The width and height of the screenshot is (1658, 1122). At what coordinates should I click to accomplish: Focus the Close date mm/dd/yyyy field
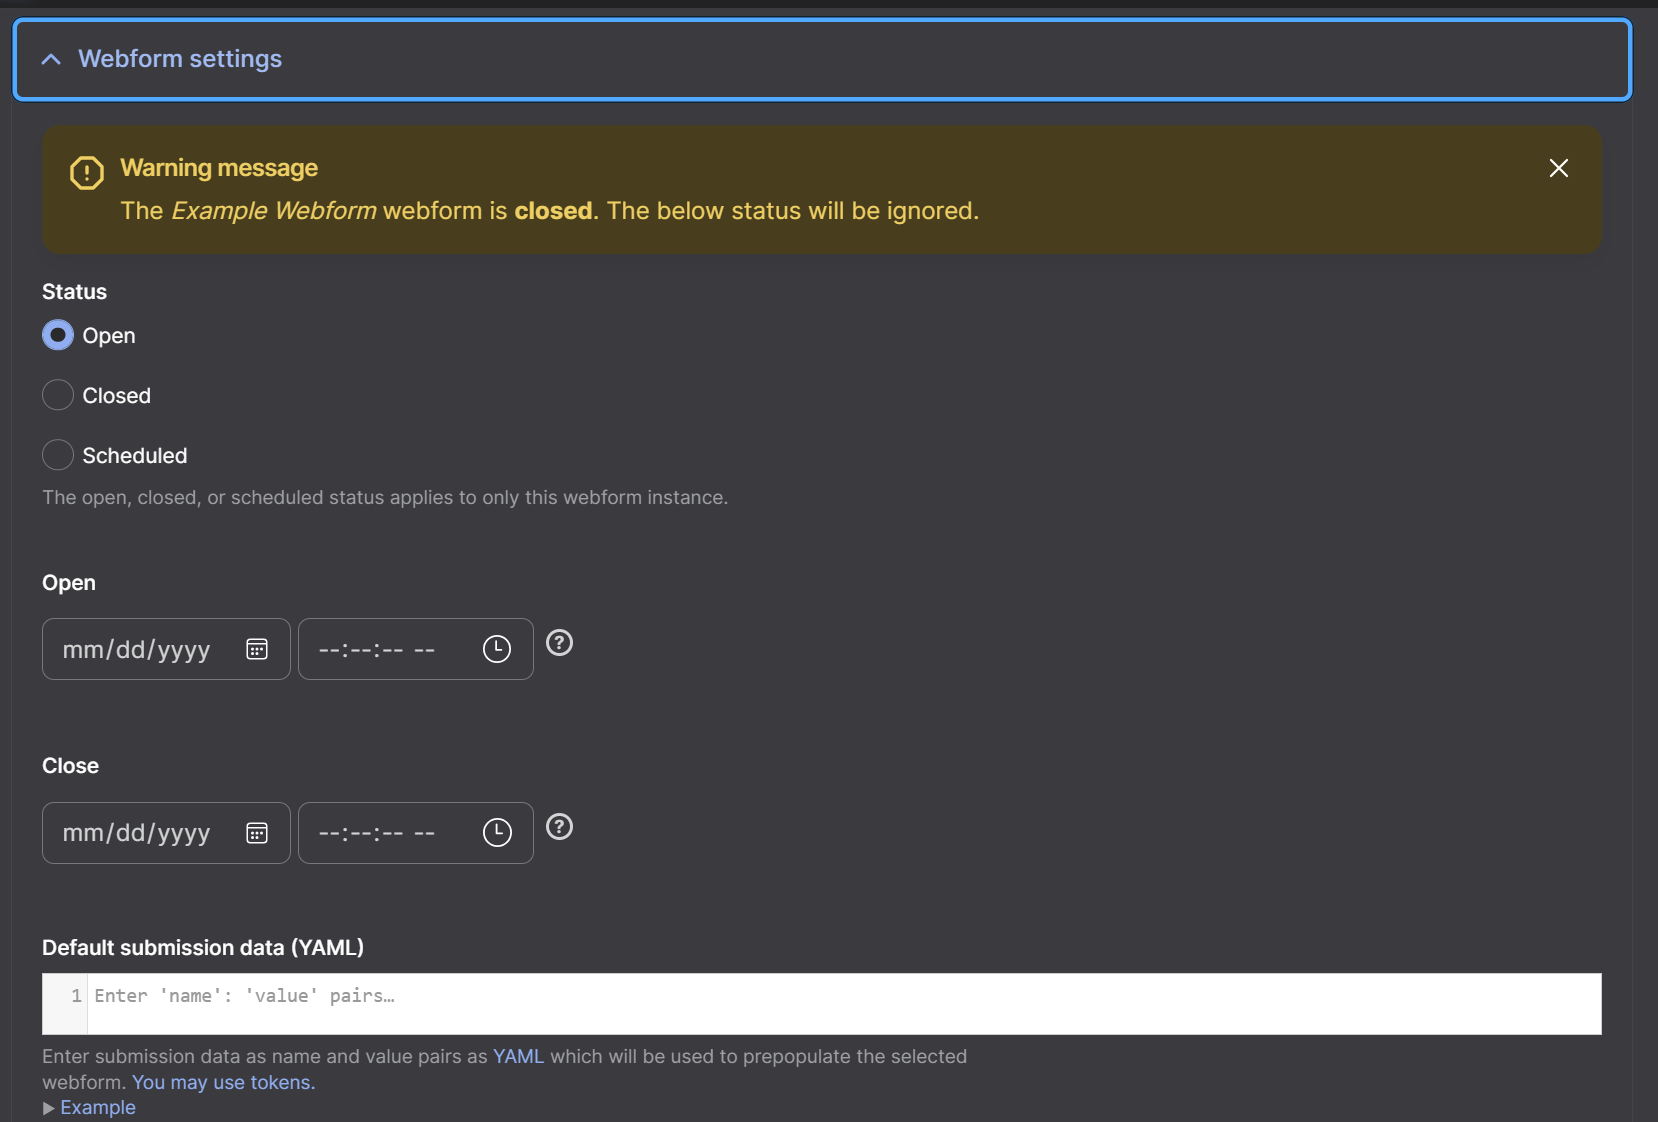[166, 833]
